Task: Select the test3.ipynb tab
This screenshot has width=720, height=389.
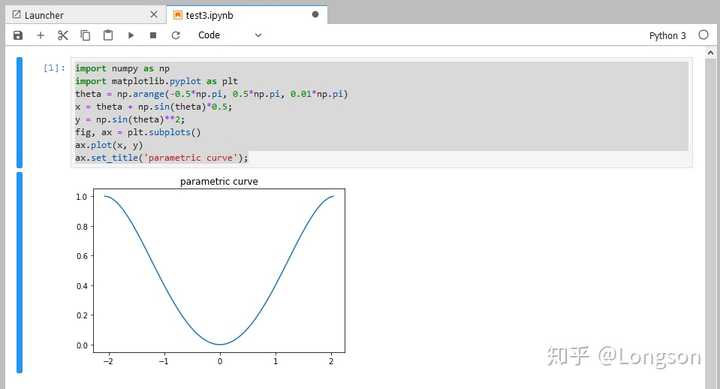Action: 247,15
